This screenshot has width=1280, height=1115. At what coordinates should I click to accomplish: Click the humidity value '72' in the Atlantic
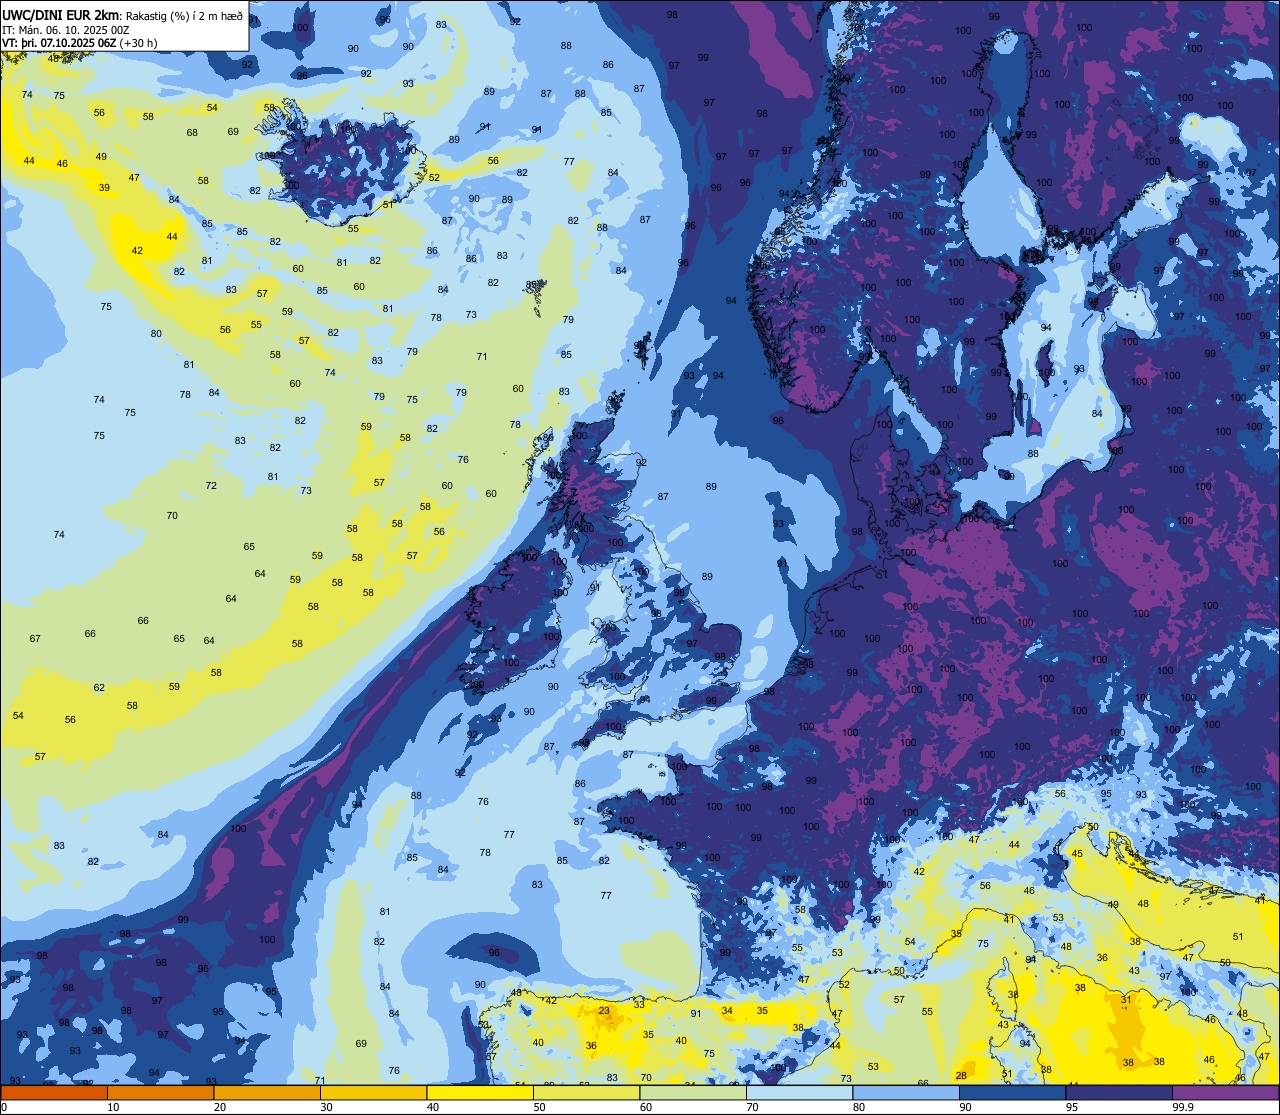[211, 486]
